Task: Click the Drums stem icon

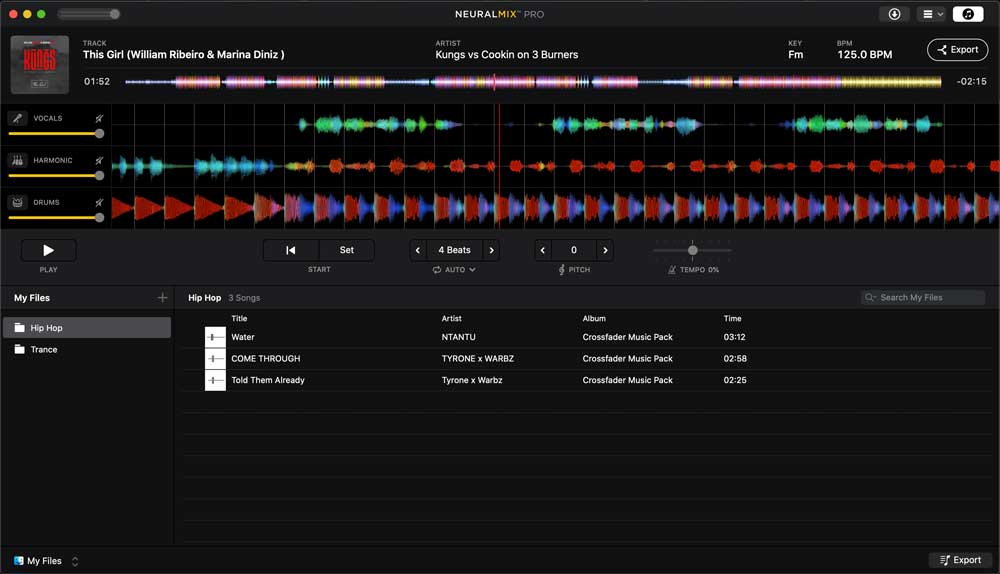Action: [x=17, y=202]
